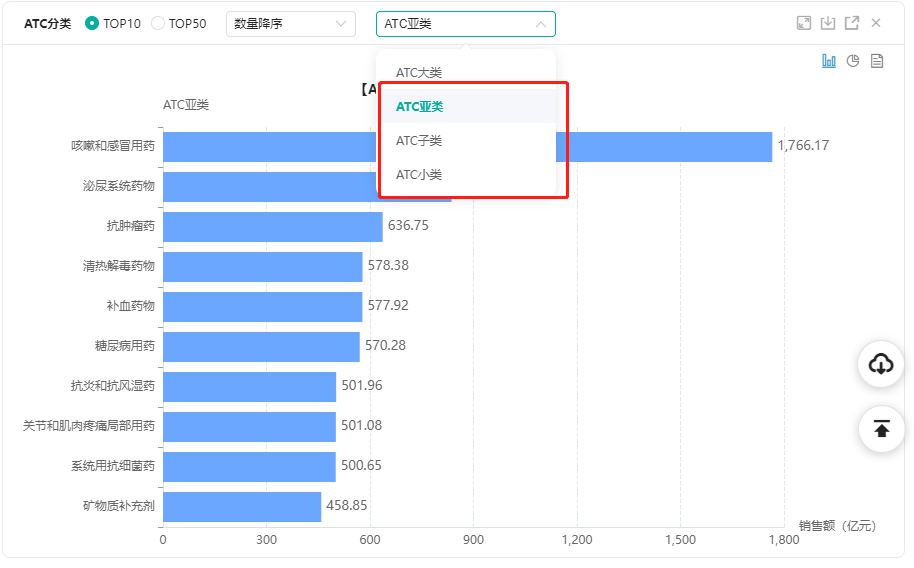Switch to bar chart view
Image resolution: width=914 pixels, height=568 pixels.
pyautogui.click(x=829, y=61)
